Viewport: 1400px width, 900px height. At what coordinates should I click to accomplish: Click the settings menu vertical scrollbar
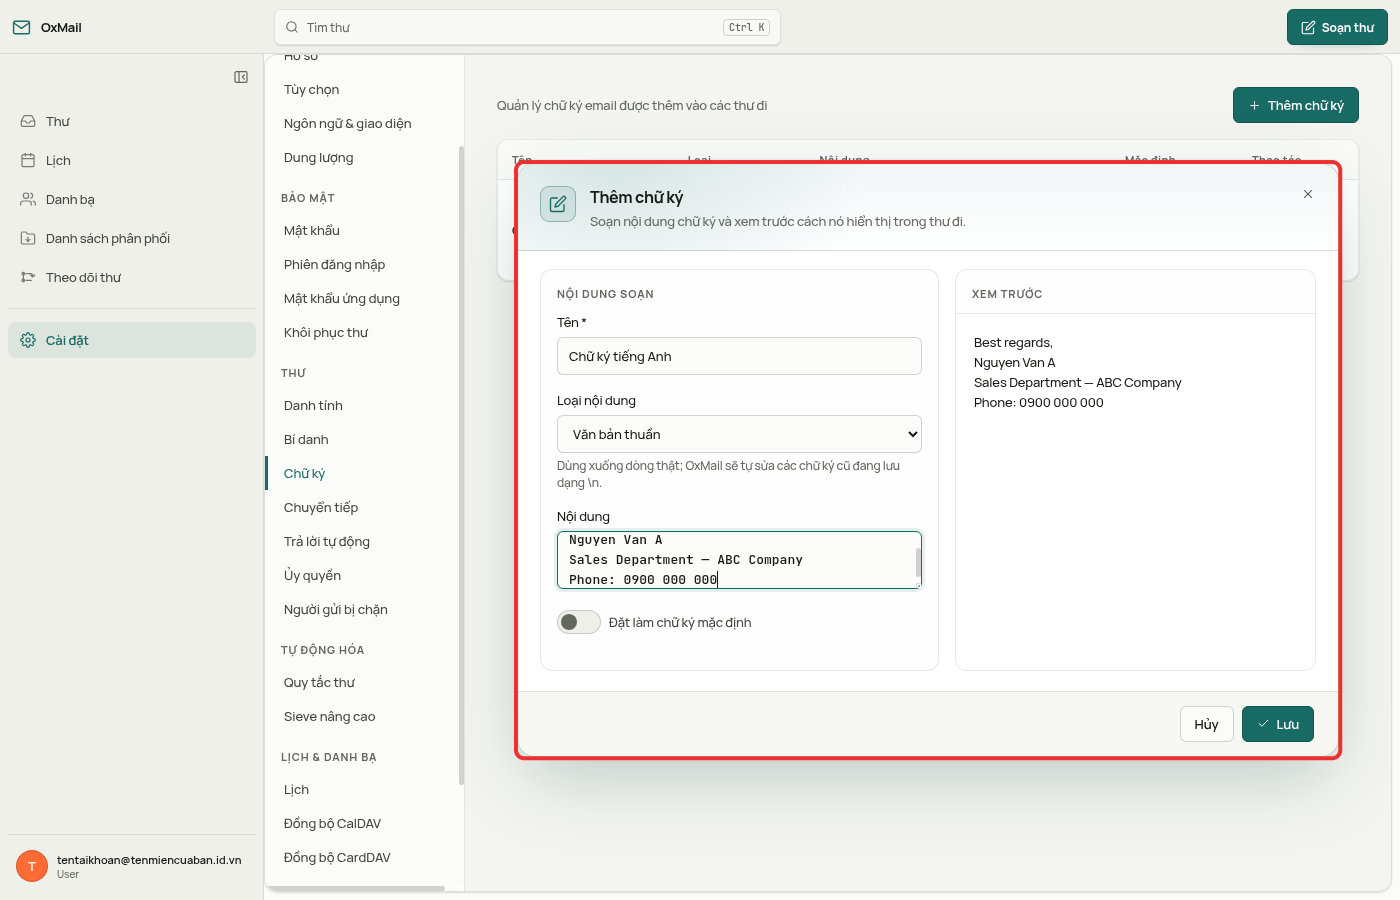(x=461, y=465)
